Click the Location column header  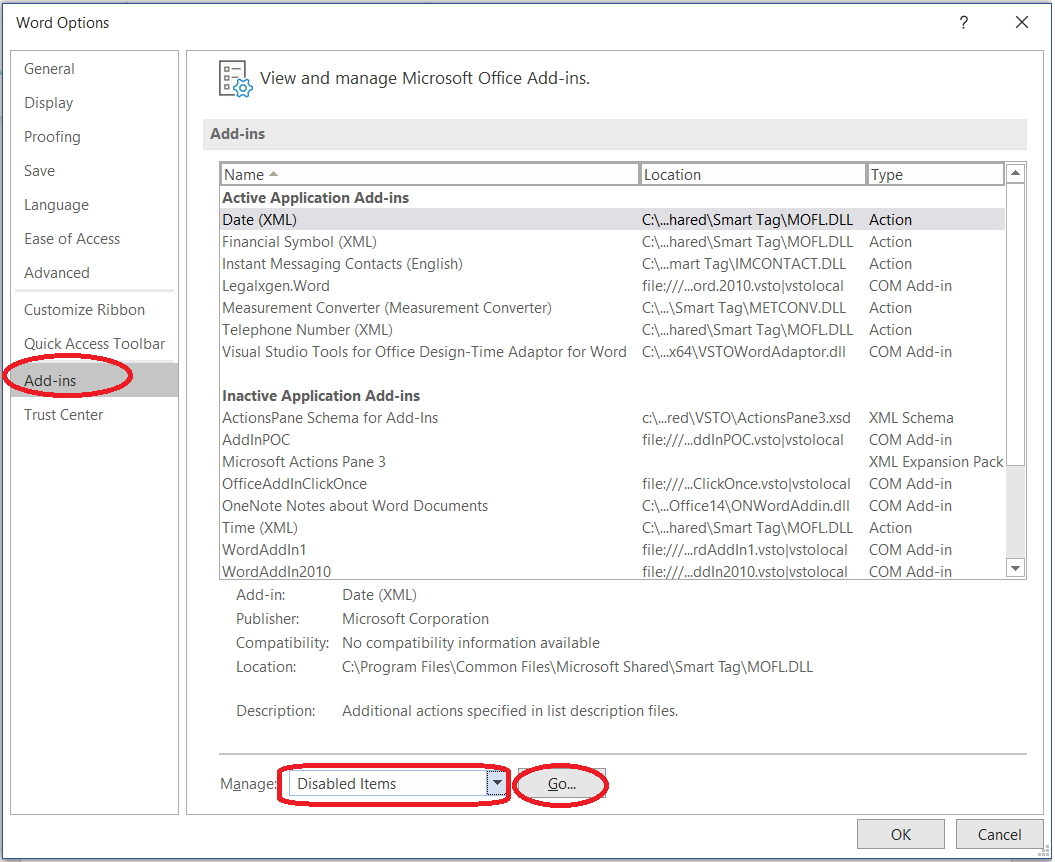pos(751,174)
